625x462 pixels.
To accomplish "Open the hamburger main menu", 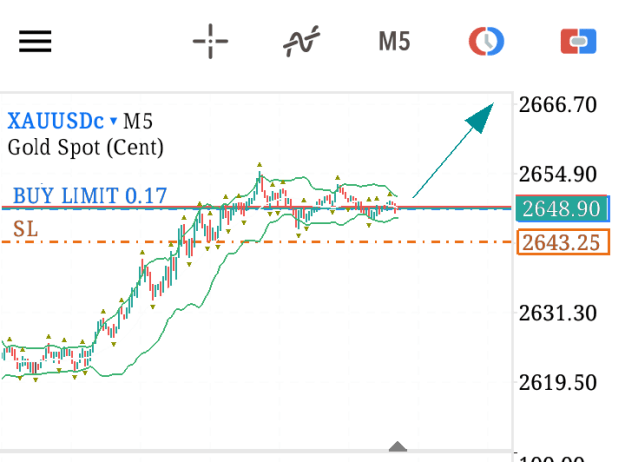I will pyautogui.click(x=35, y=41).
